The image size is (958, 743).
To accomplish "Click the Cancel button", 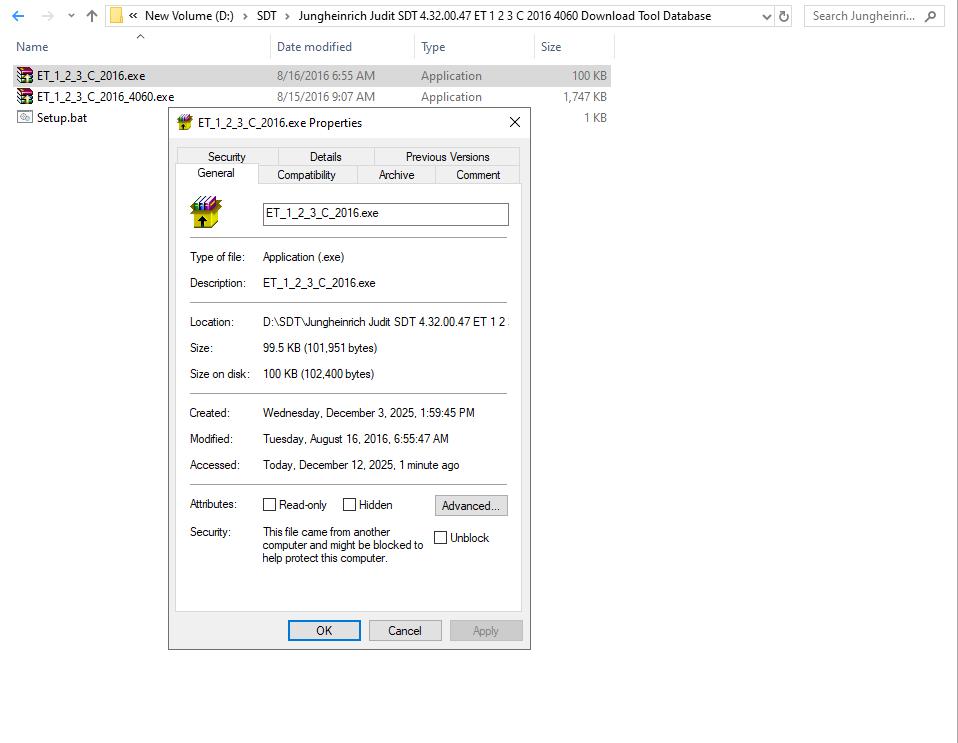I will [405, 631].
